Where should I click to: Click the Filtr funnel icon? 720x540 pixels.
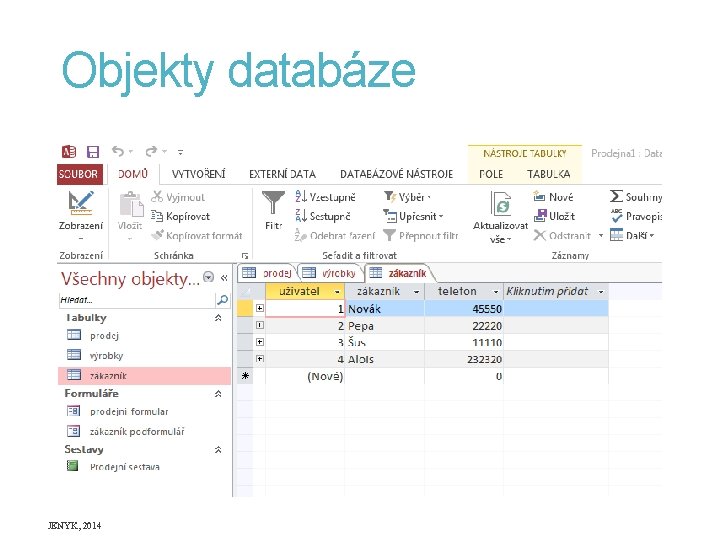coord(273,203)
